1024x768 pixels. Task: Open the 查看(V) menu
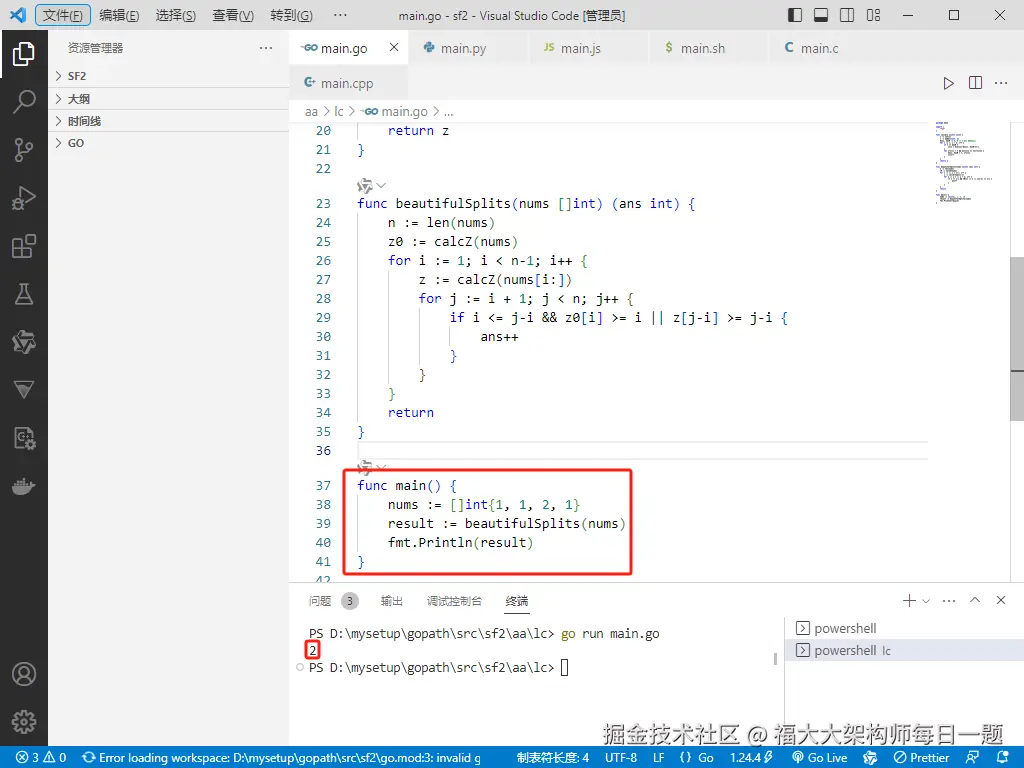(233, 15)
